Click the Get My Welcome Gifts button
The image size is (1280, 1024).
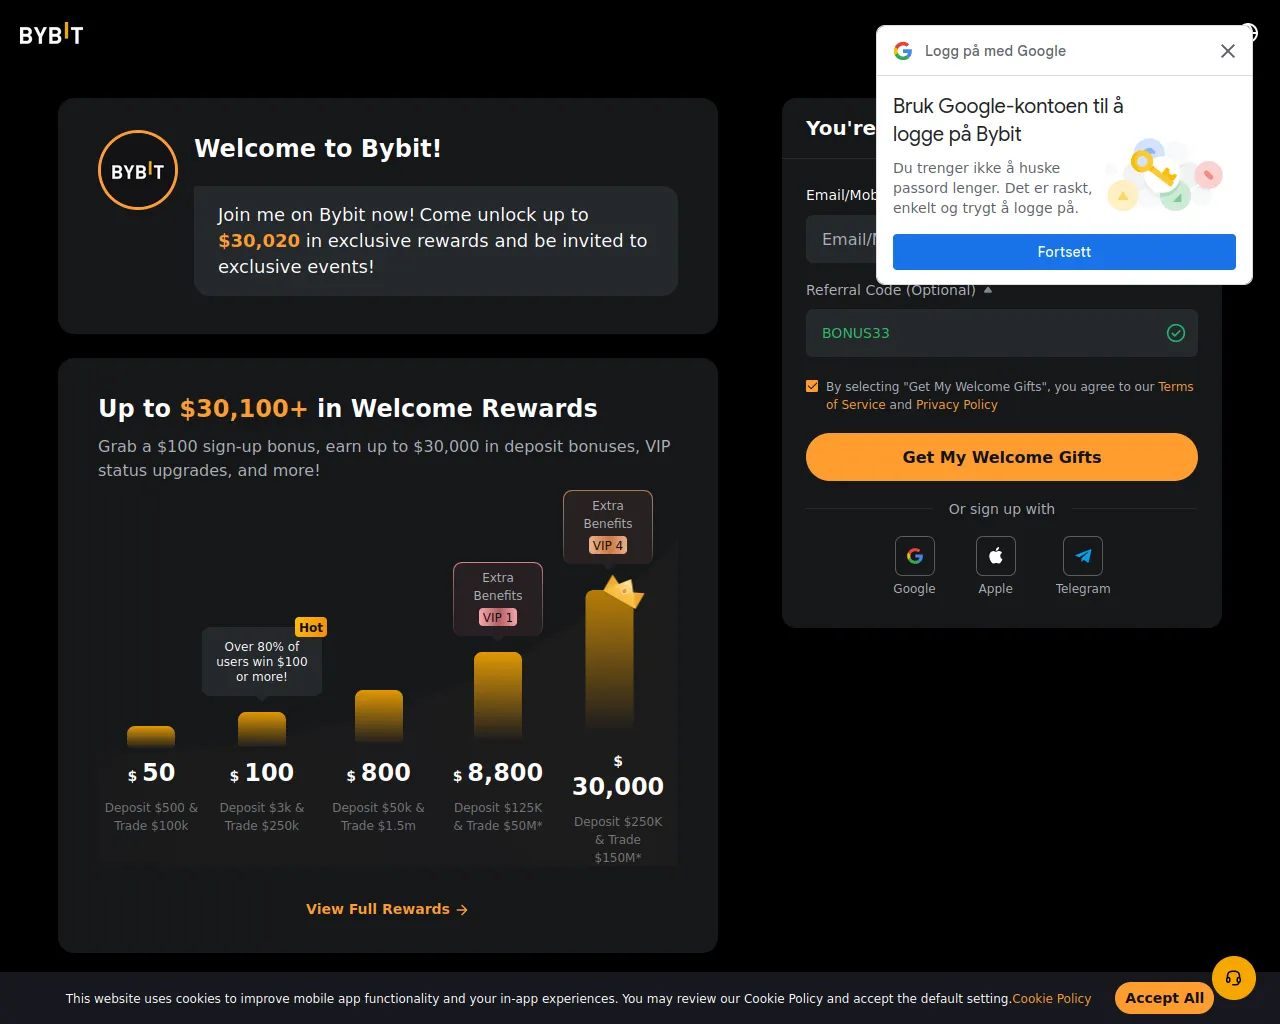click(x=1001, y=457)
